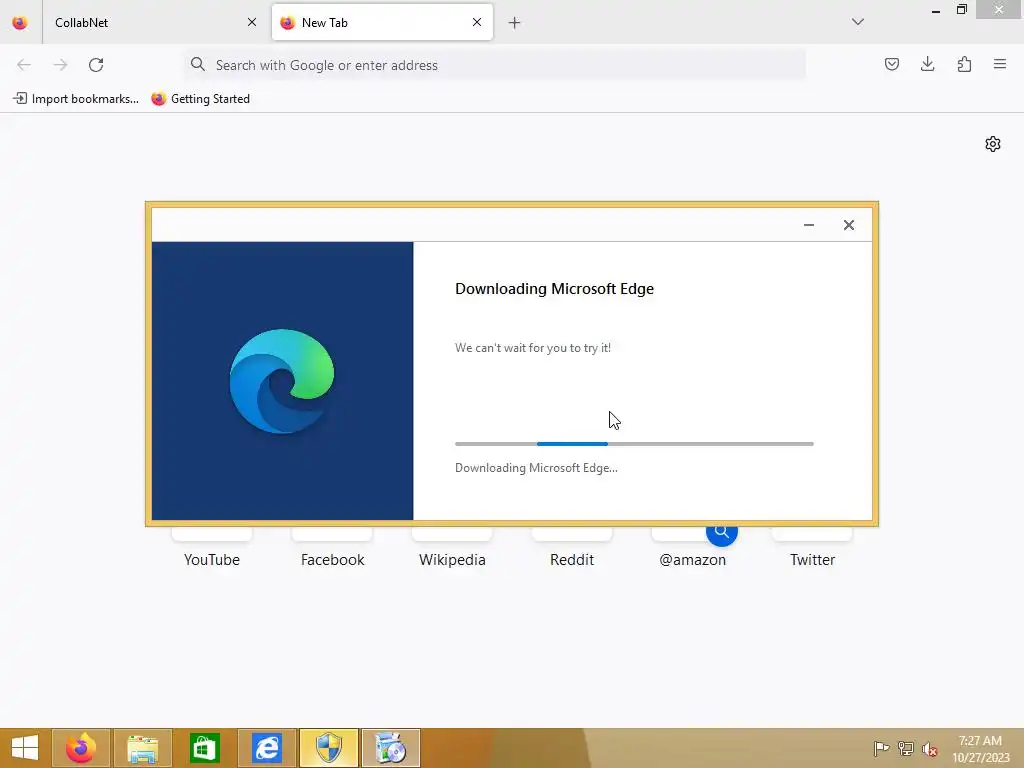The height and width of the screenshot is (768, 1024).
Task: Switch to the New Tab tab
Action: (x=382, y=22)
